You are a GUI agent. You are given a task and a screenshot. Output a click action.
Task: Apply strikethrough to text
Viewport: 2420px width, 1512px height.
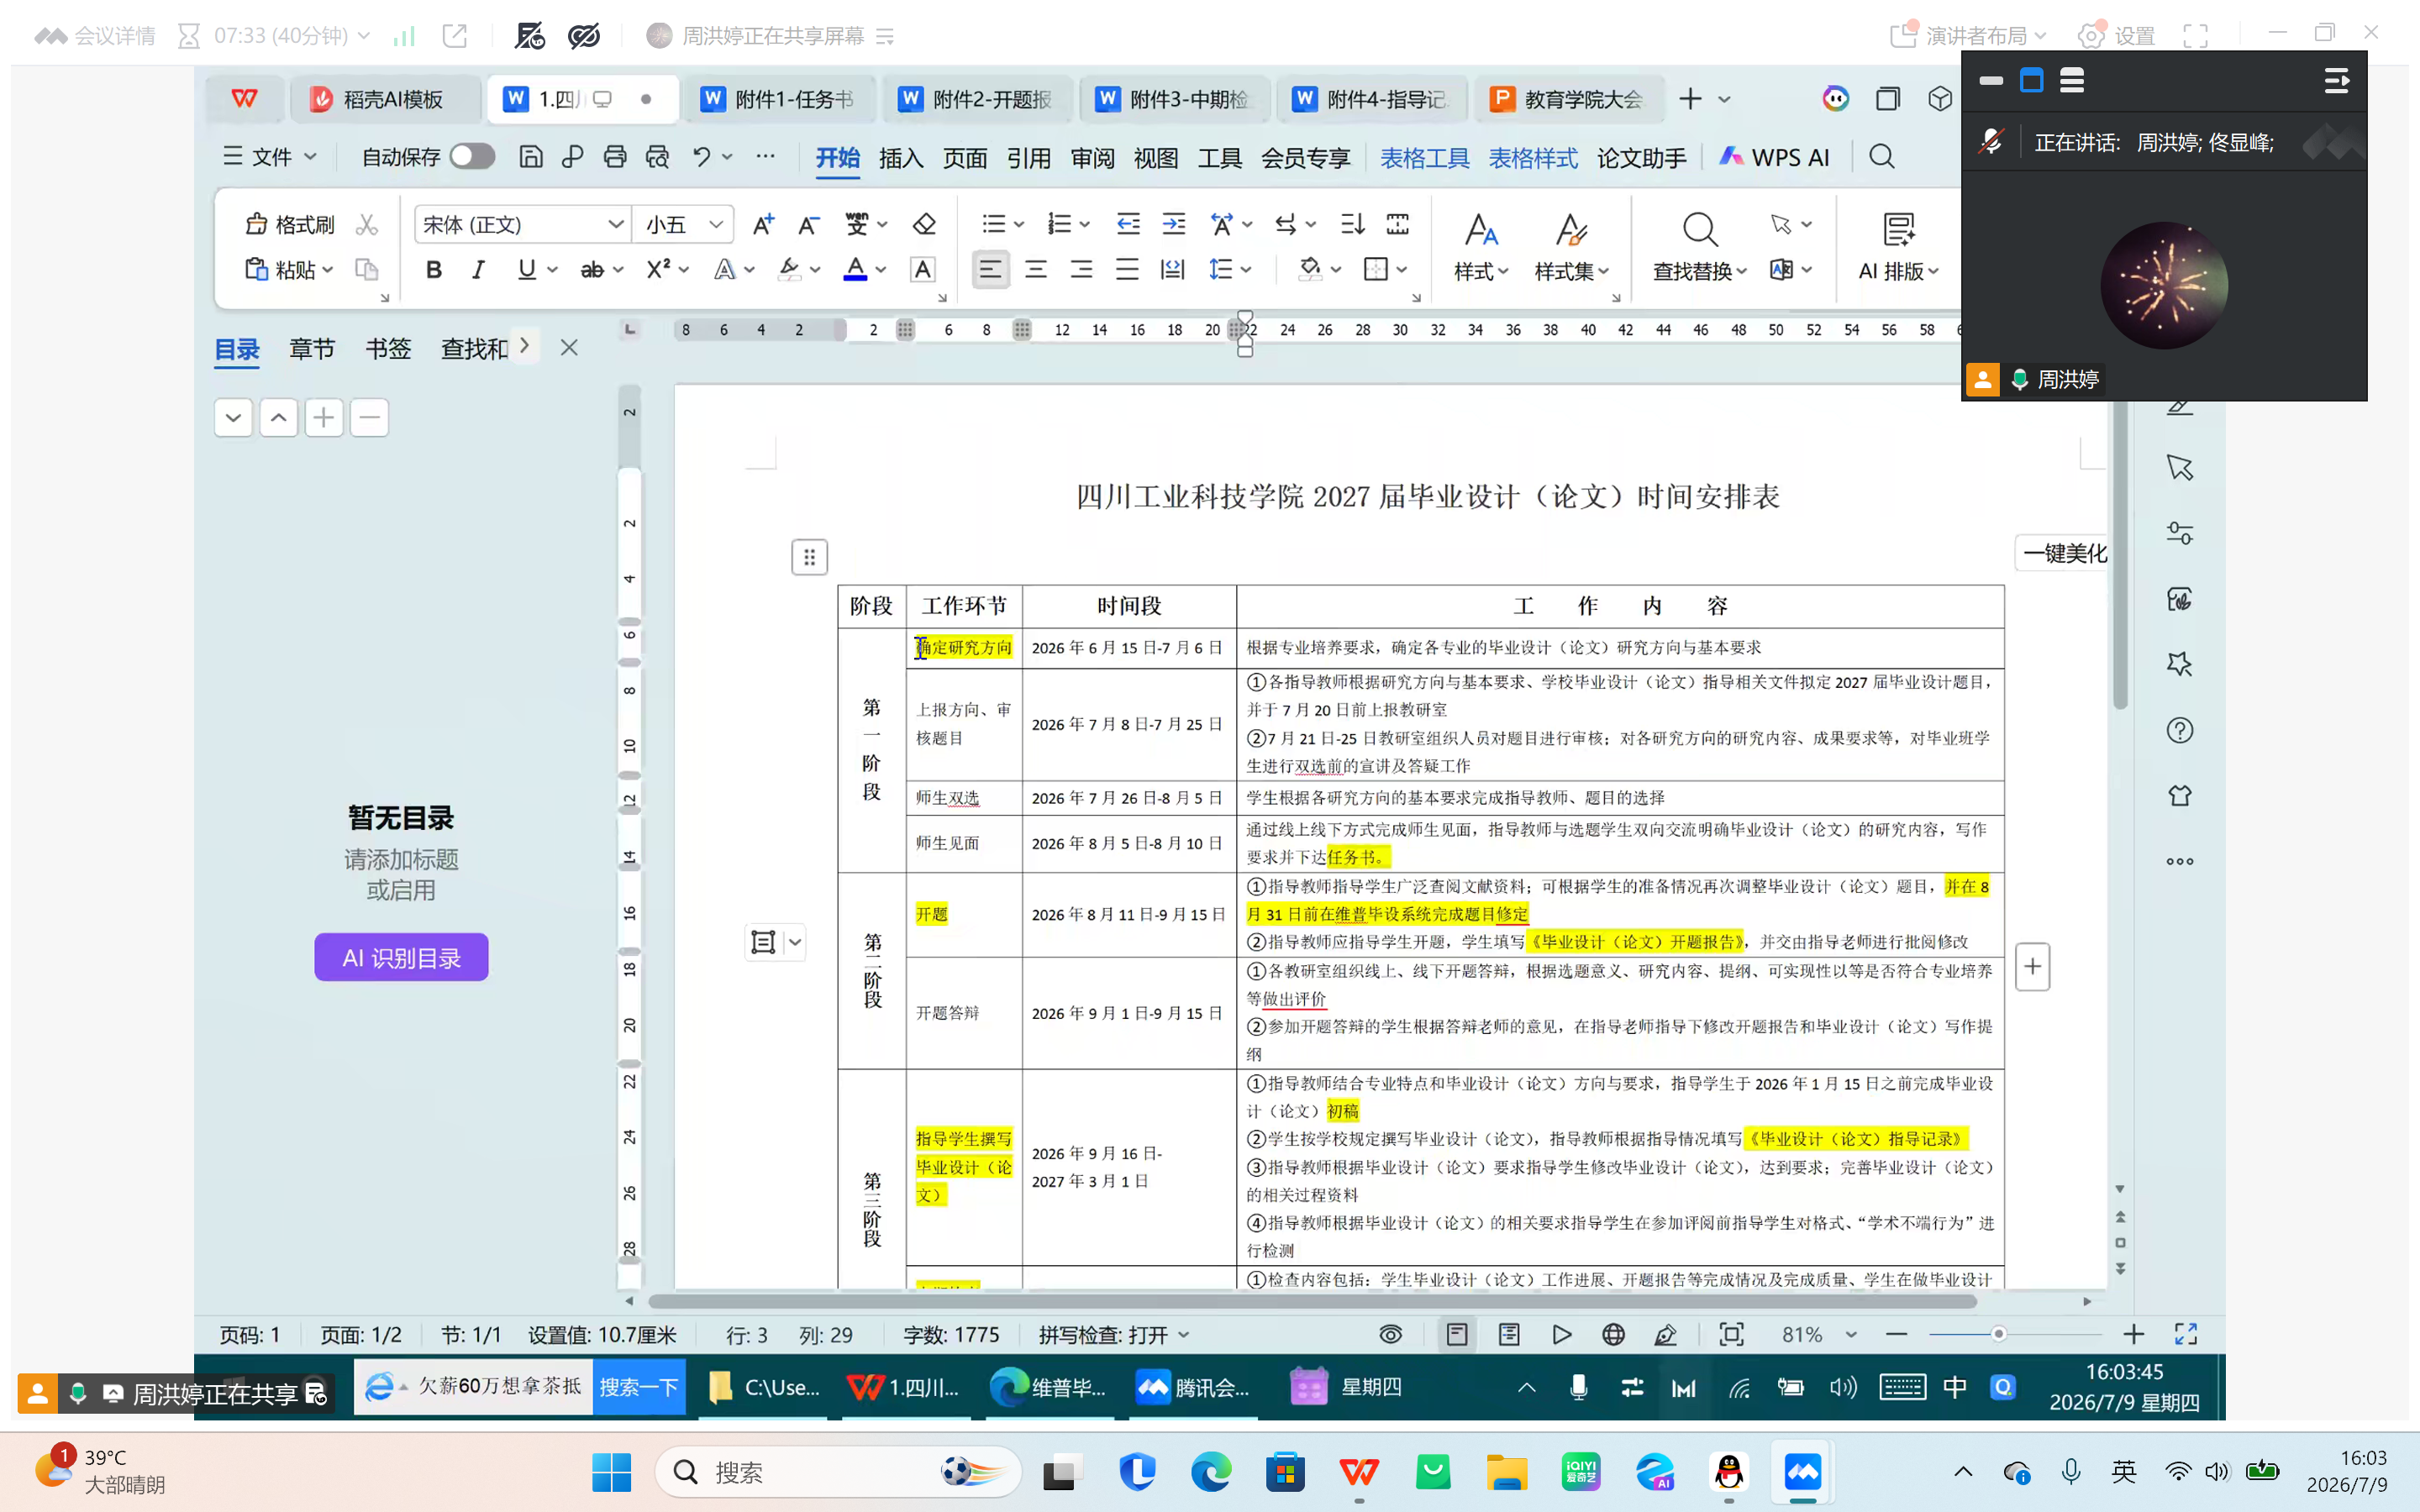click(592, 270)
